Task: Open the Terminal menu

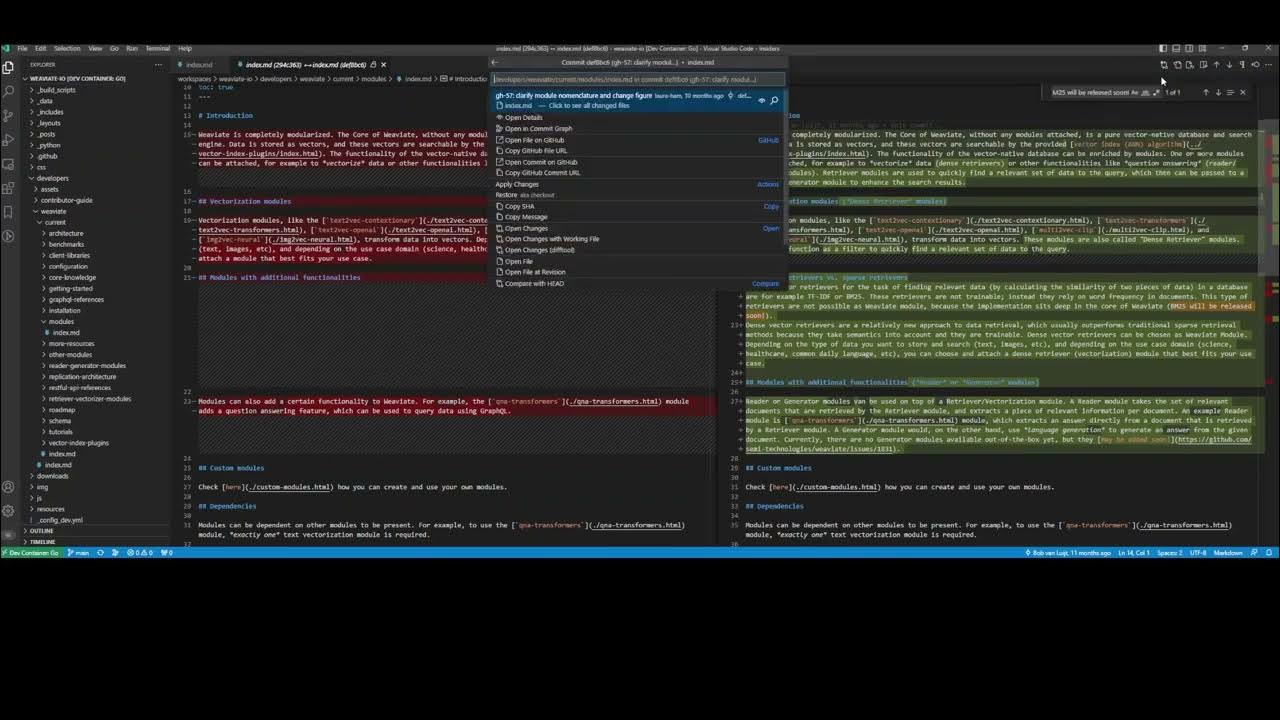Action: click(x=158, y=48)
